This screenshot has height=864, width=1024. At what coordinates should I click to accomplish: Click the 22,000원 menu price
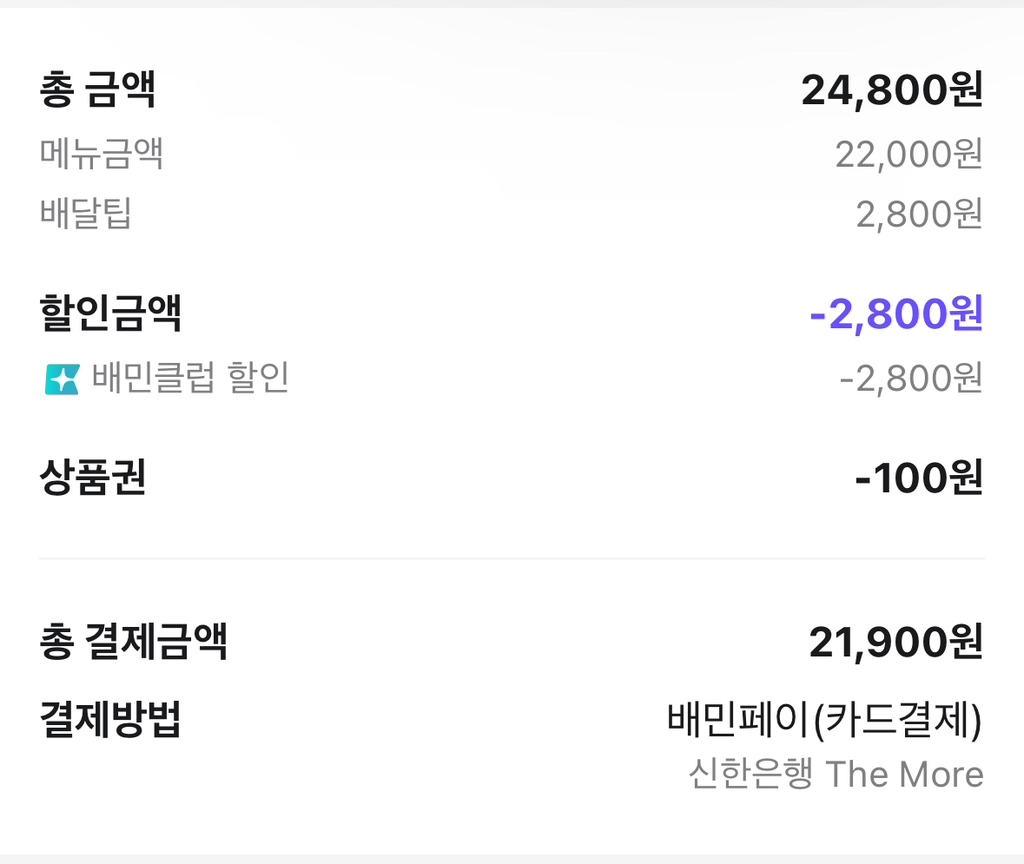pos(908,154)
